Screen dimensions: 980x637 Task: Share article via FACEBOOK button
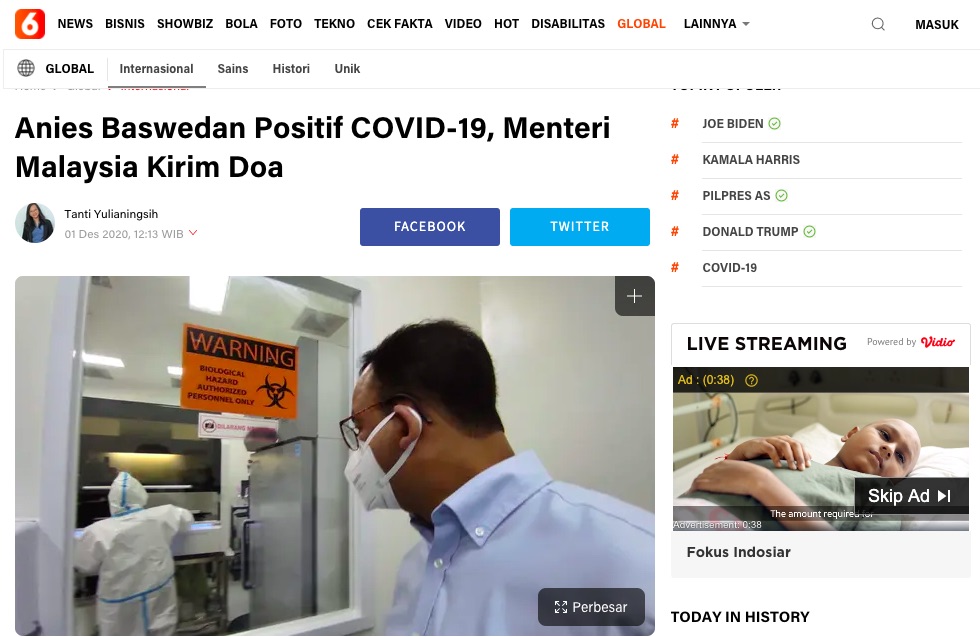pyautogui.click(x=429, y=226)
